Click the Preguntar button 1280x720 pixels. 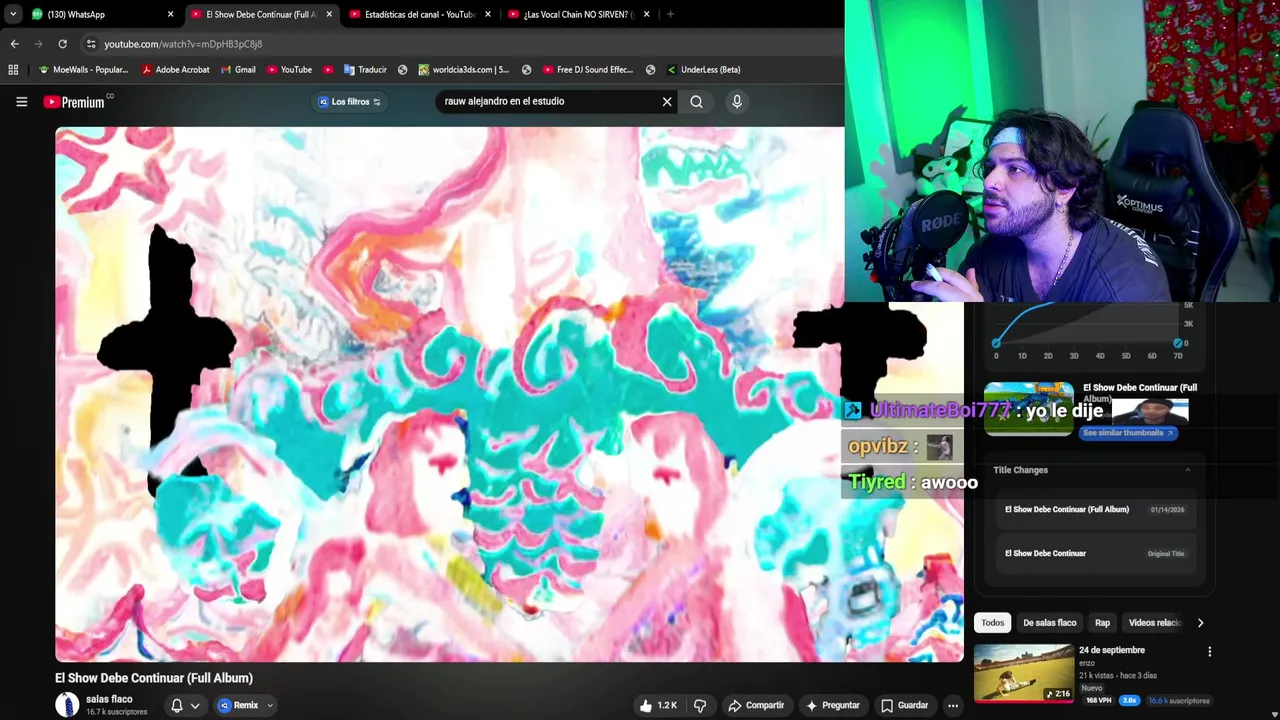pos(833,705)
